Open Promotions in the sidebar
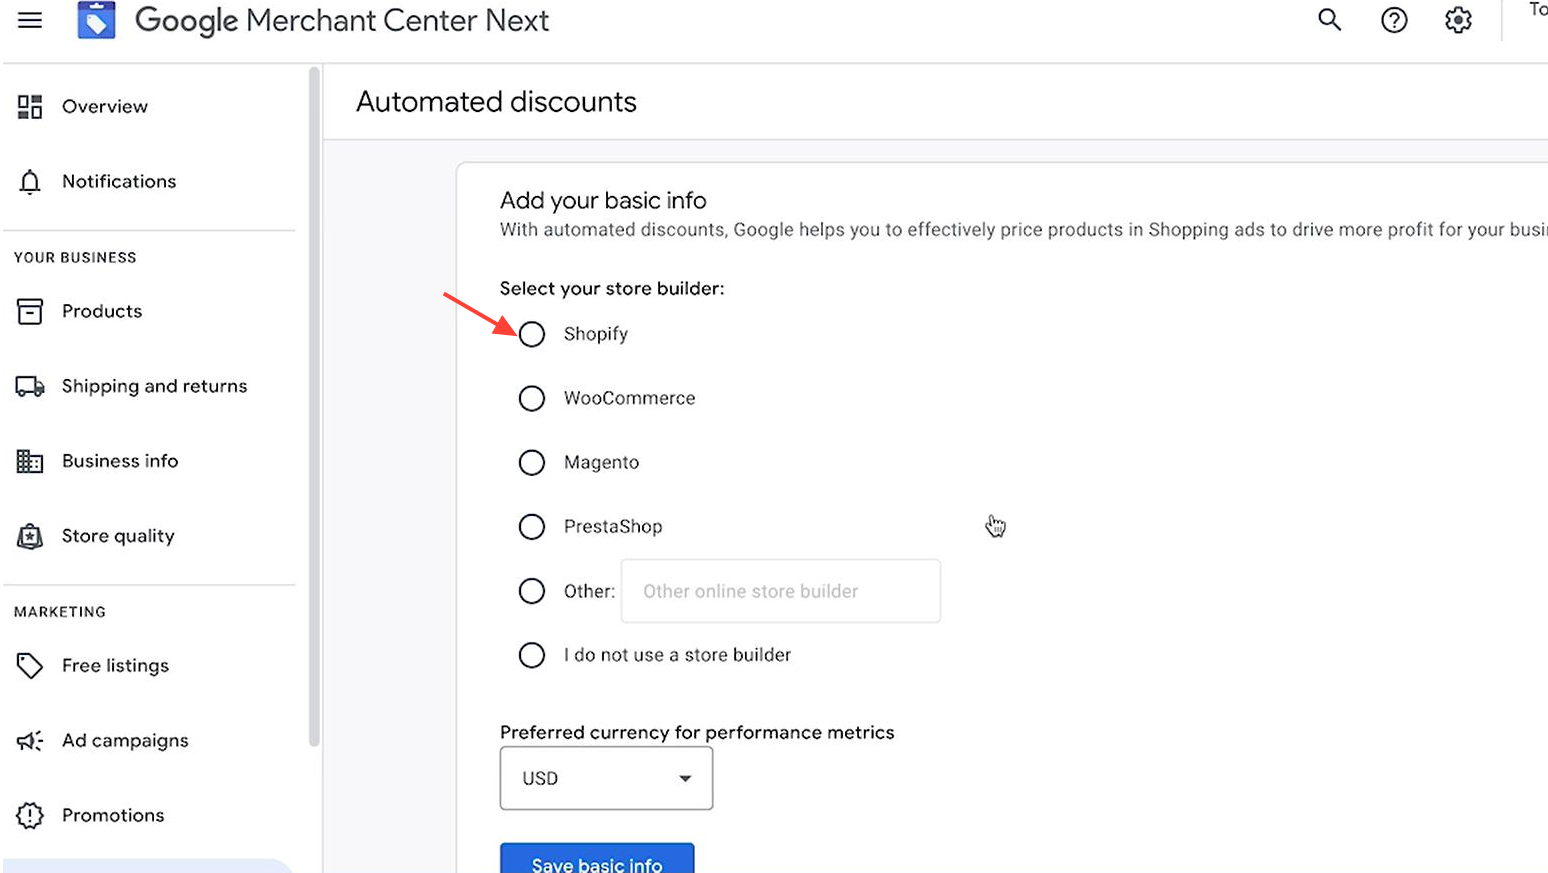1548x873 pixels. 113,816
